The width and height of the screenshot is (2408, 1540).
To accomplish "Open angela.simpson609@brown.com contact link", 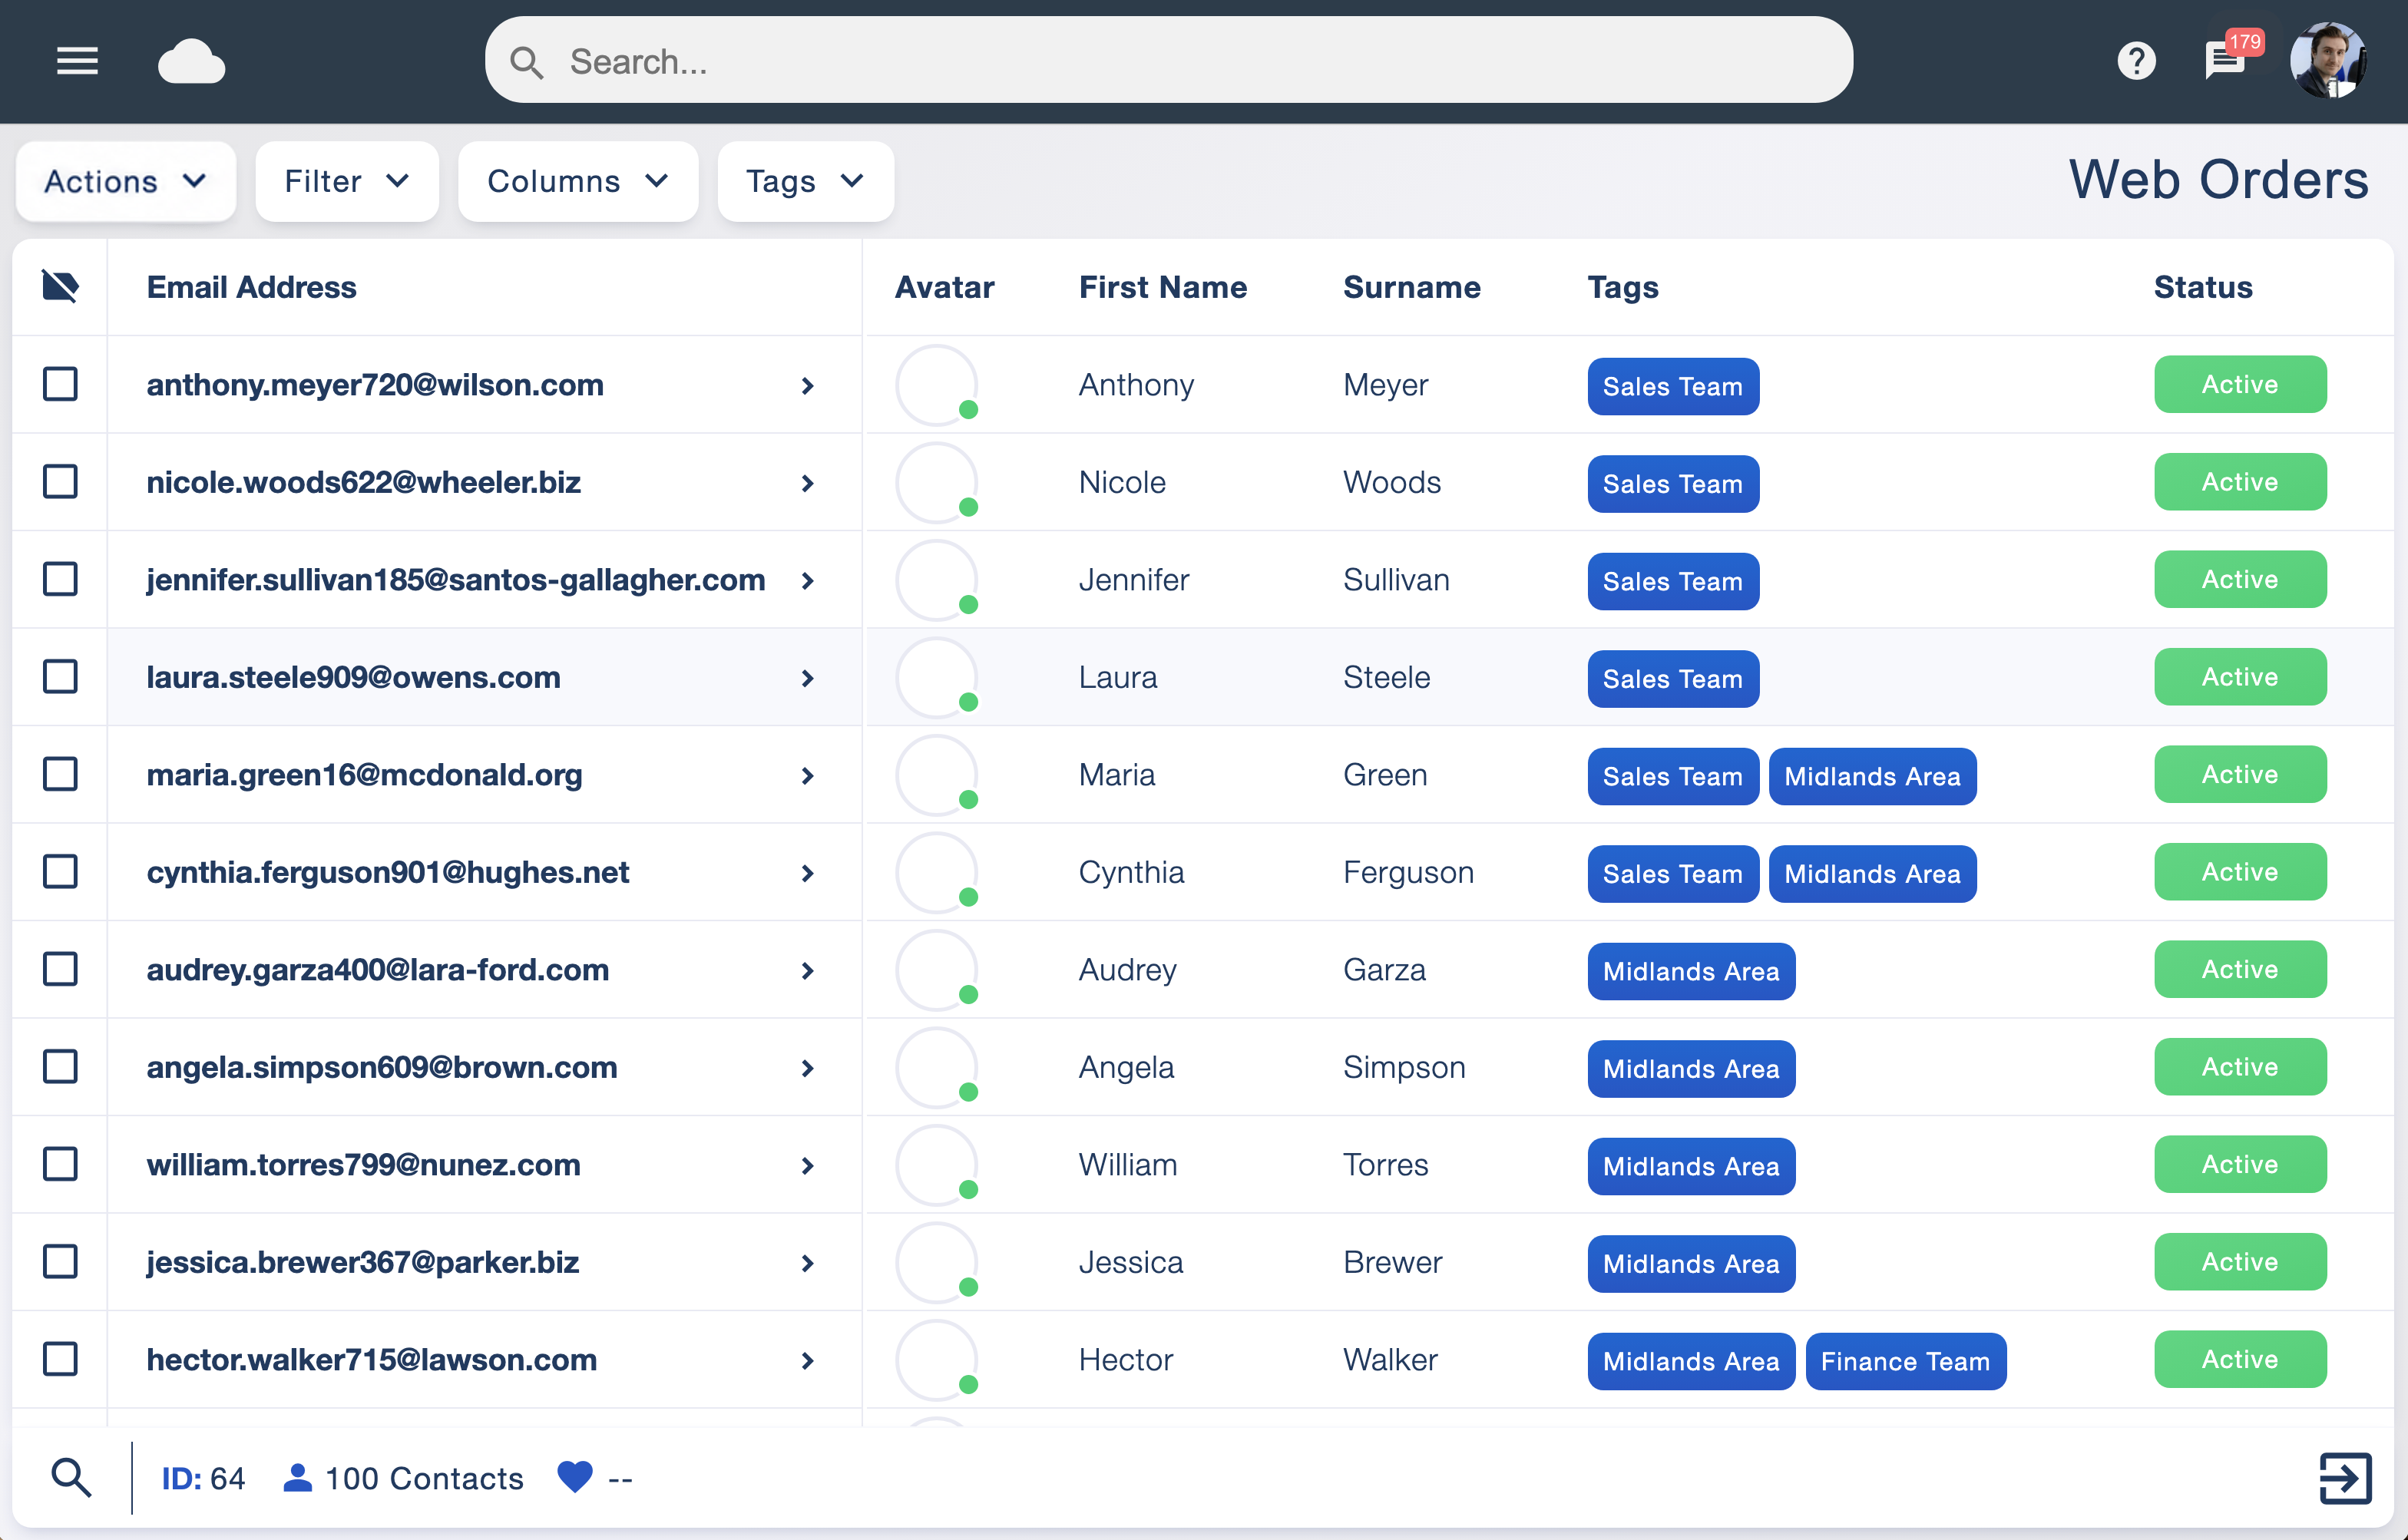I will click(382, 1067).
